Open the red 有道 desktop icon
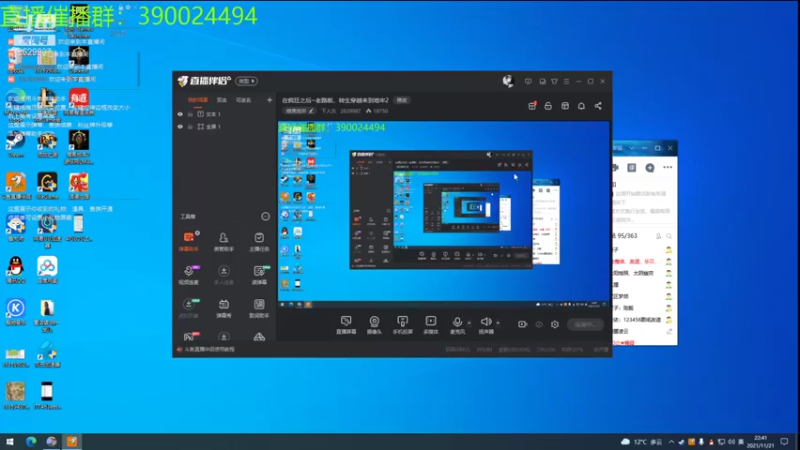Image resolution: width=800 pixels, height=450 pixels. pyautogui.click(x=79, y=102)
